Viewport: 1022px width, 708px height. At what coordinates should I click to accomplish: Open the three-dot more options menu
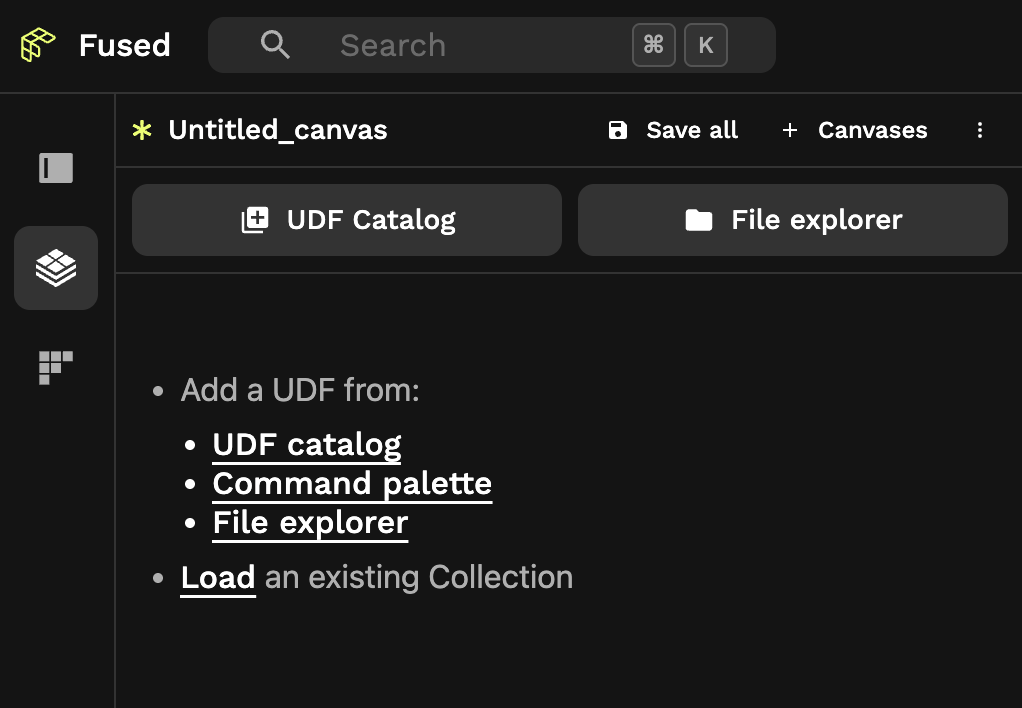click(980, 130)
